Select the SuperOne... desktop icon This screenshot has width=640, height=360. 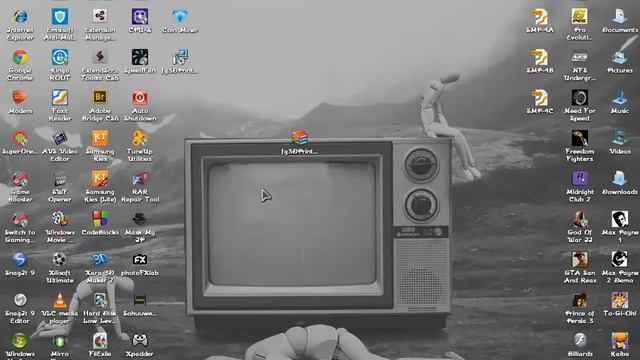pyautogui.click(x=20, y=138)
